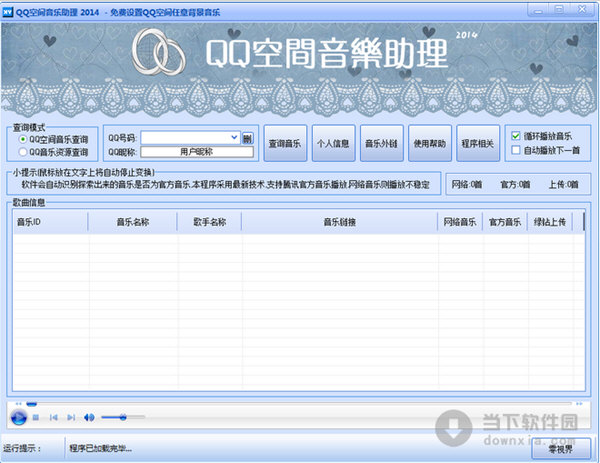Screen dimensions: 600x463
Task: Enable 自动播放下一首 checkbox
Action: (x=515, y=150)
